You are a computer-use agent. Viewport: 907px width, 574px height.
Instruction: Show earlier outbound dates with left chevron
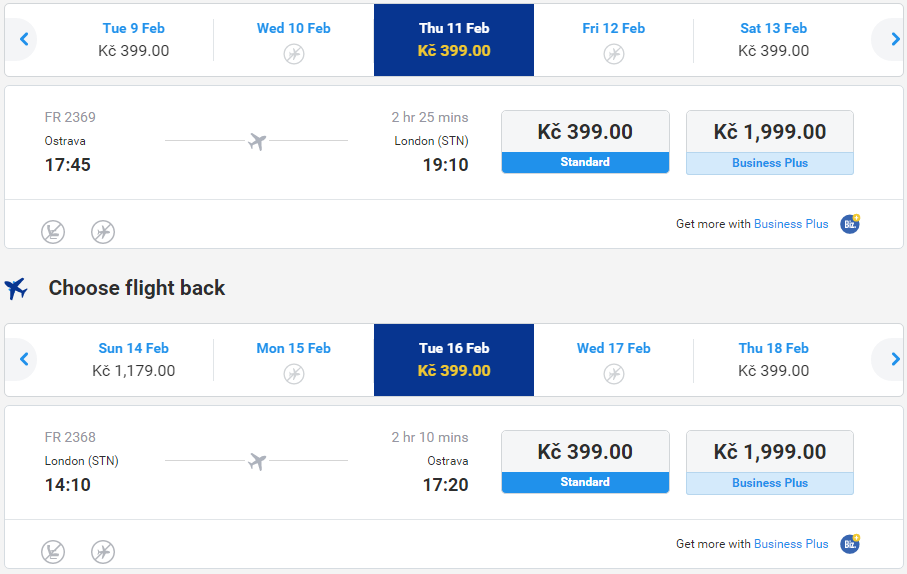pyautogui.click(x=23, y=39)
